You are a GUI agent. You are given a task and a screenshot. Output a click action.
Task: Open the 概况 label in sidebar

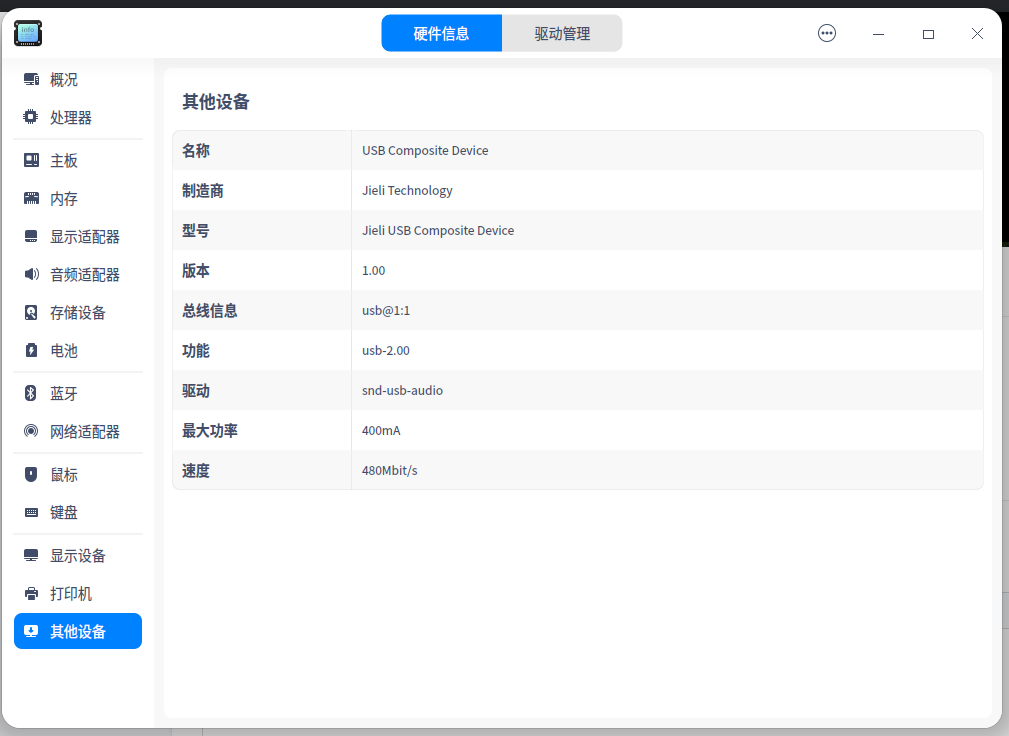click(x=64, y=80)
